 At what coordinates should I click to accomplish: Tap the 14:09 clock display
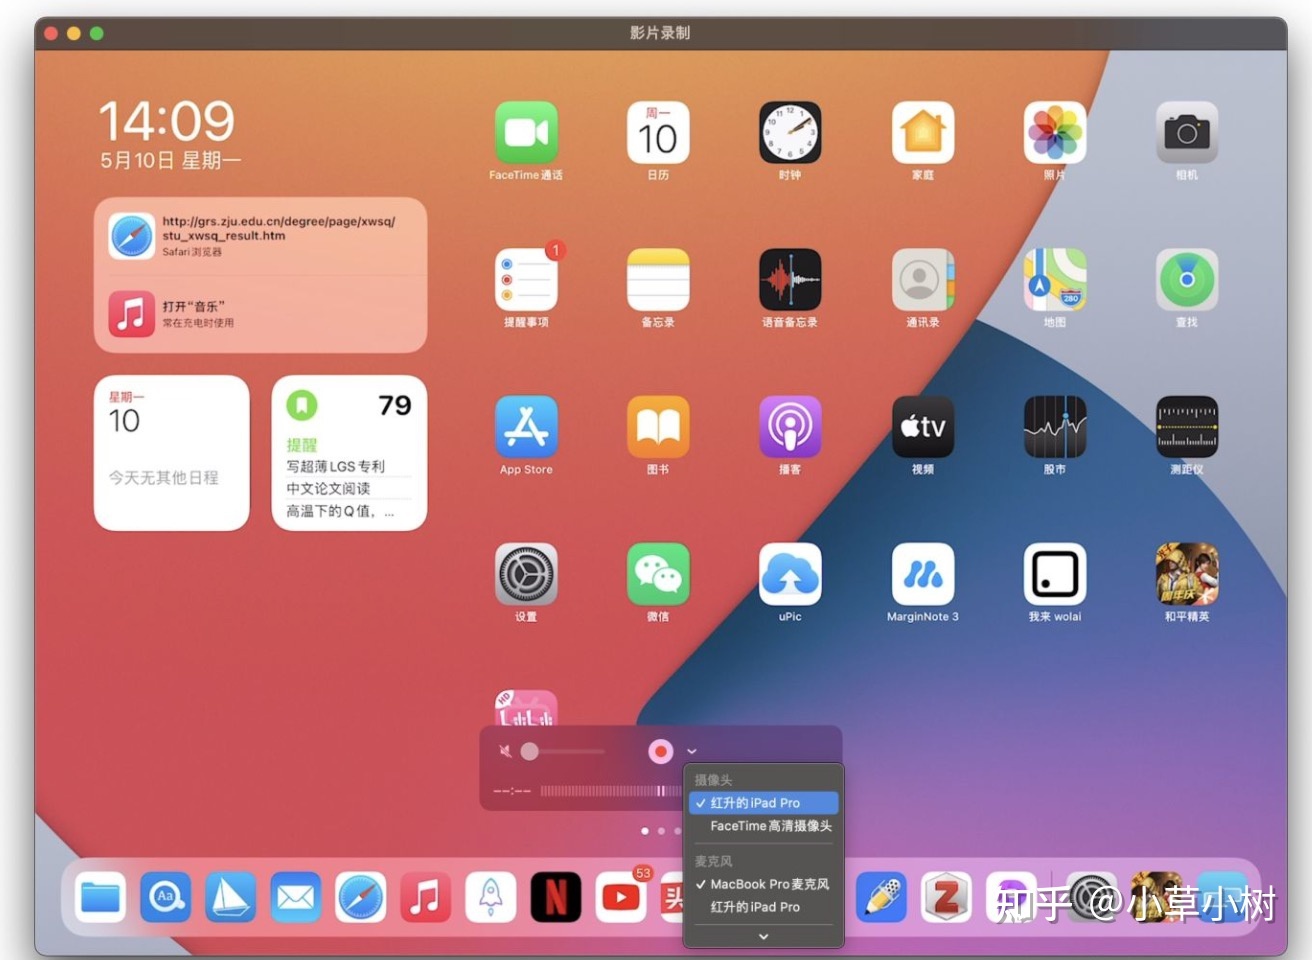(x=166, y=121)
